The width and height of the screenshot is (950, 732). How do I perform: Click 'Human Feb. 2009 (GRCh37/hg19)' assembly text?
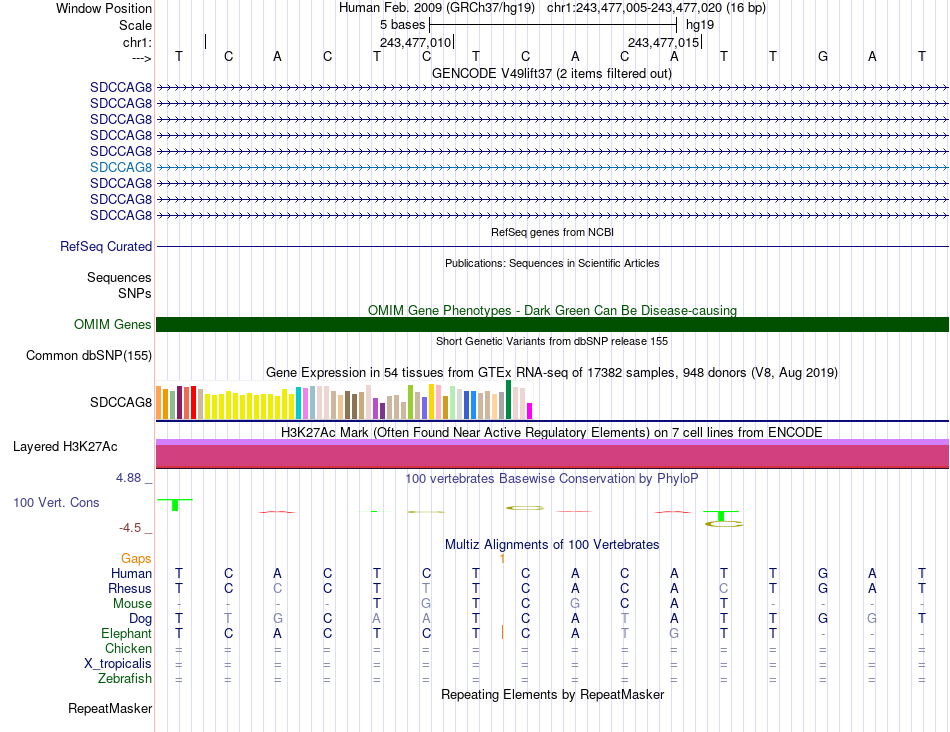tap(437, 8)
